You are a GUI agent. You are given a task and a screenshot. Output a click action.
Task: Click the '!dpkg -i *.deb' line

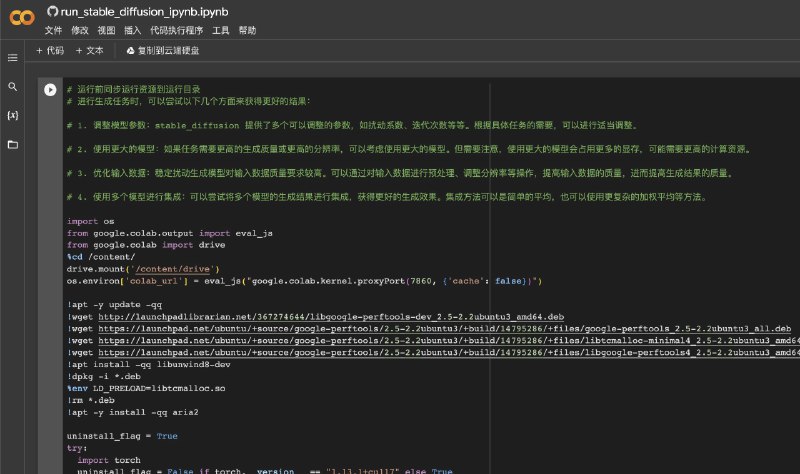point(104,377)
